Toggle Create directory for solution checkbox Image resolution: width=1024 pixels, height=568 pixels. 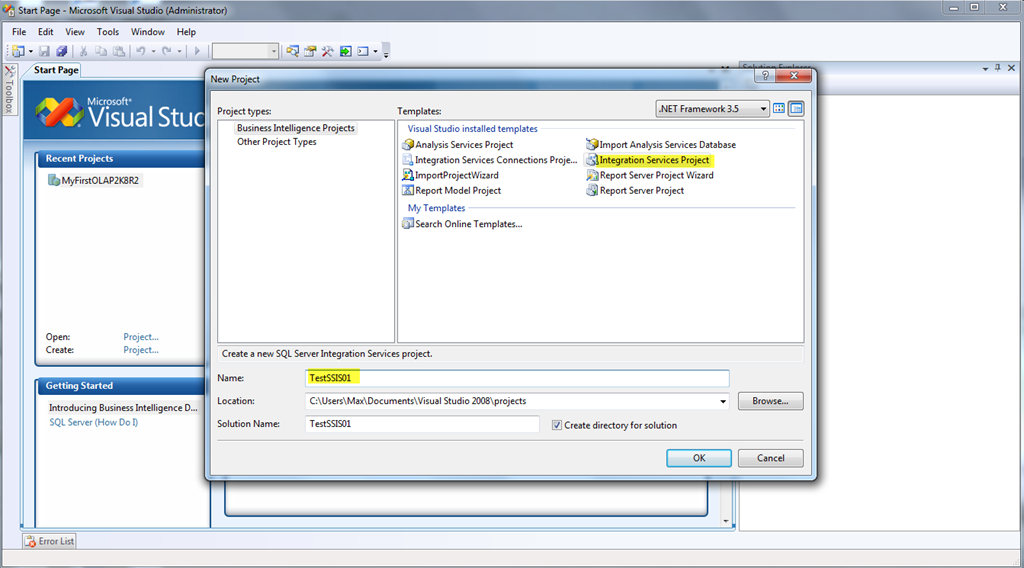(556, 425)
